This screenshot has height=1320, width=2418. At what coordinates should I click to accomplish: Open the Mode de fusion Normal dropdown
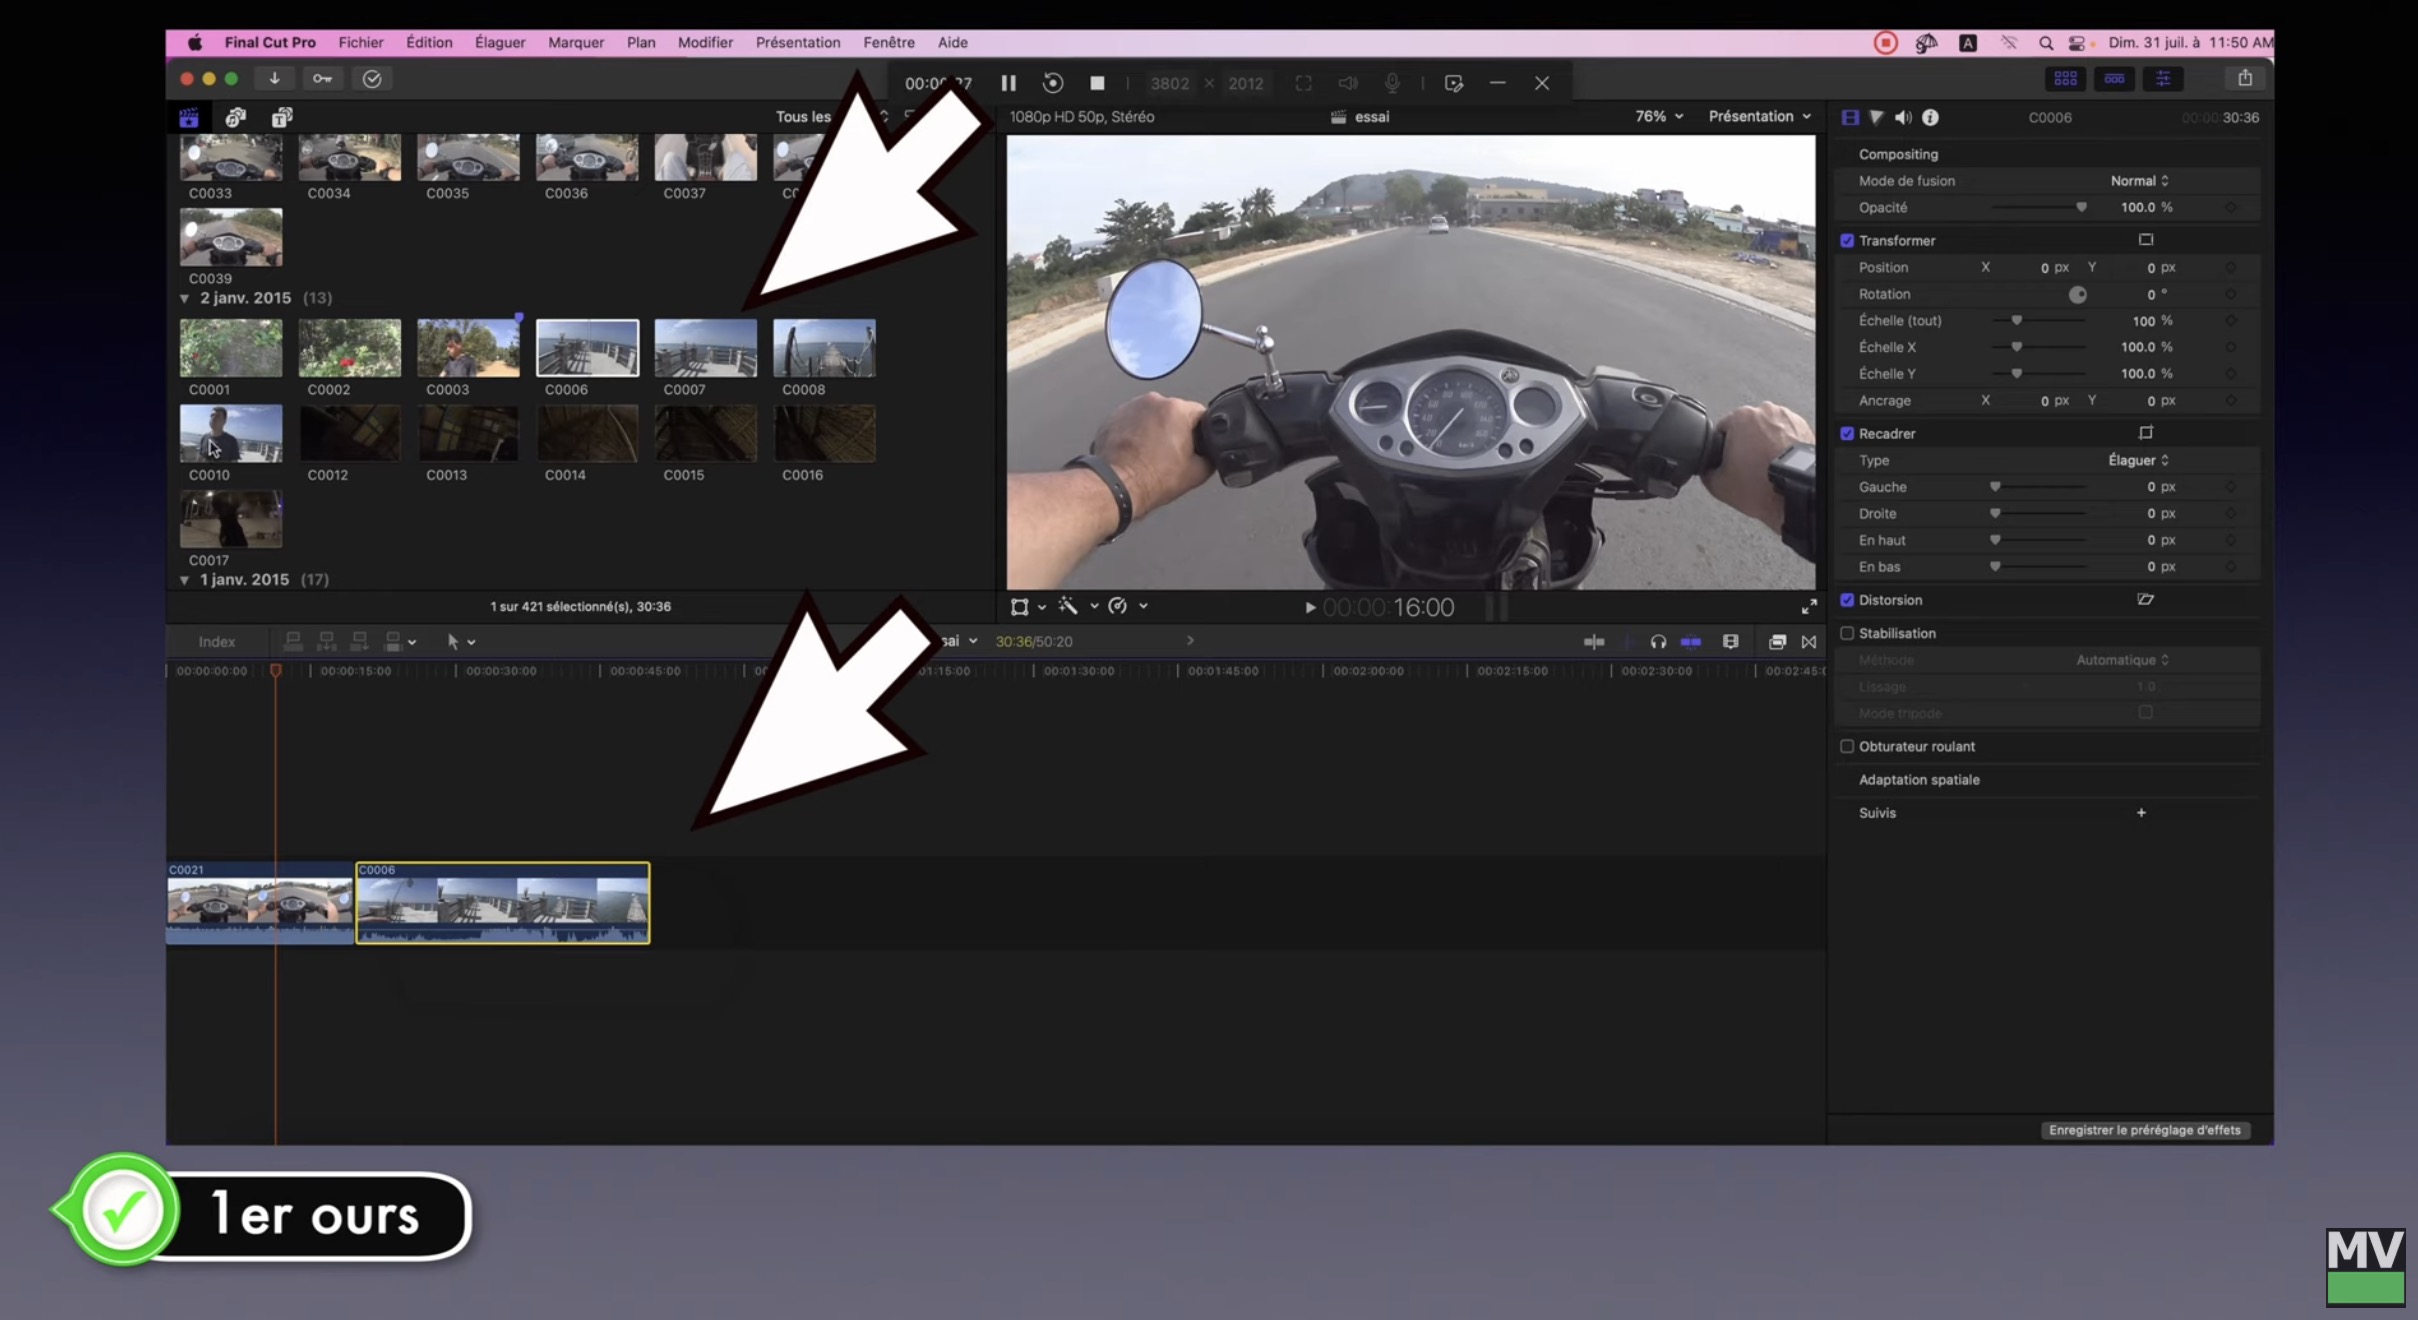pos(2139,181)
